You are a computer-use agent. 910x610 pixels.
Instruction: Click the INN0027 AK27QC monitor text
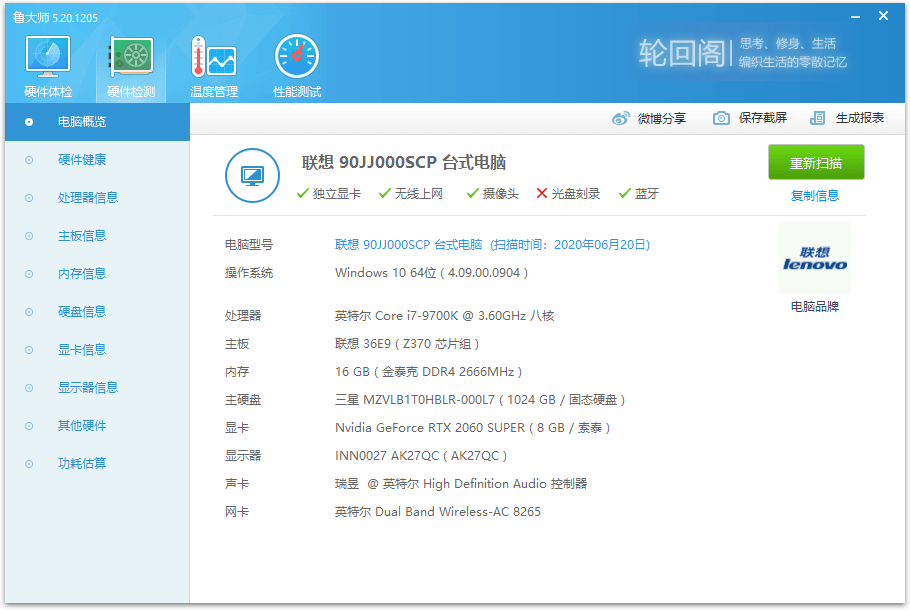click(421, 456)
